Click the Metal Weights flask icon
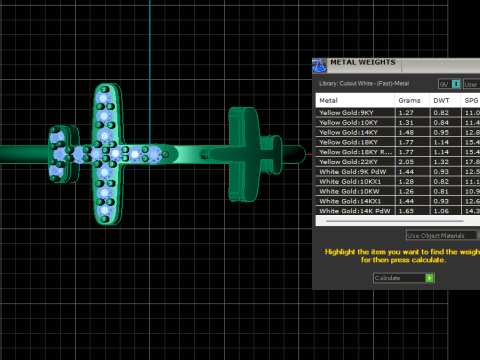Viewport: 480px width, 360px height. [x=319, y=65]
